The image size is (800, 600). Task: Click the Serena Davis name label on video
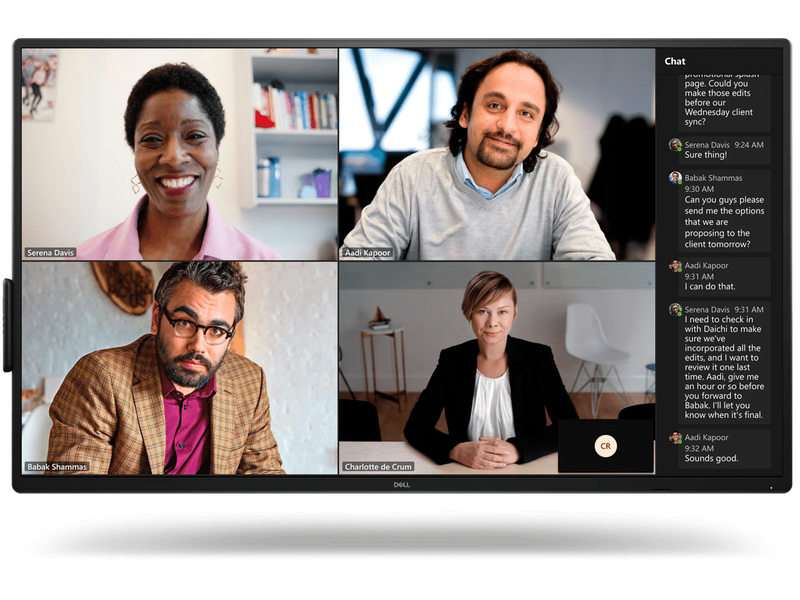click(x=52, y=253)
